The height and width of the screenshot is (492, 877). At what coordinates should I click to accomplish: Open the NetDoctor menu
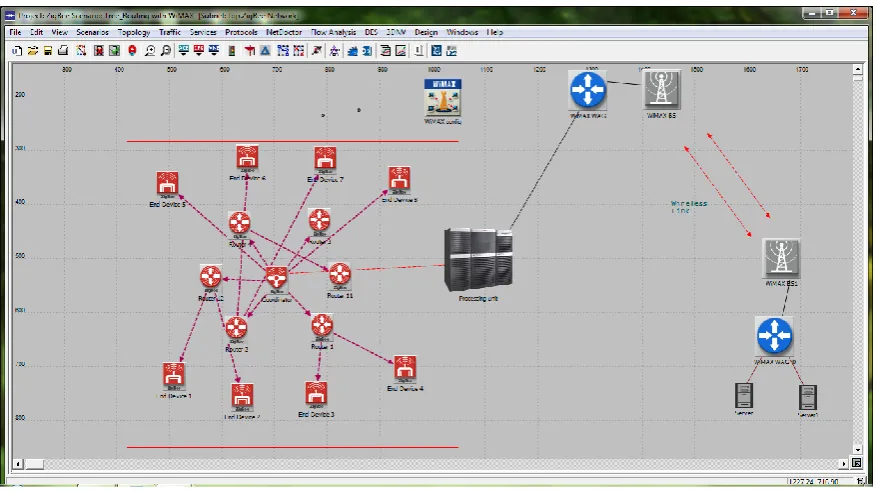(284, 32)
